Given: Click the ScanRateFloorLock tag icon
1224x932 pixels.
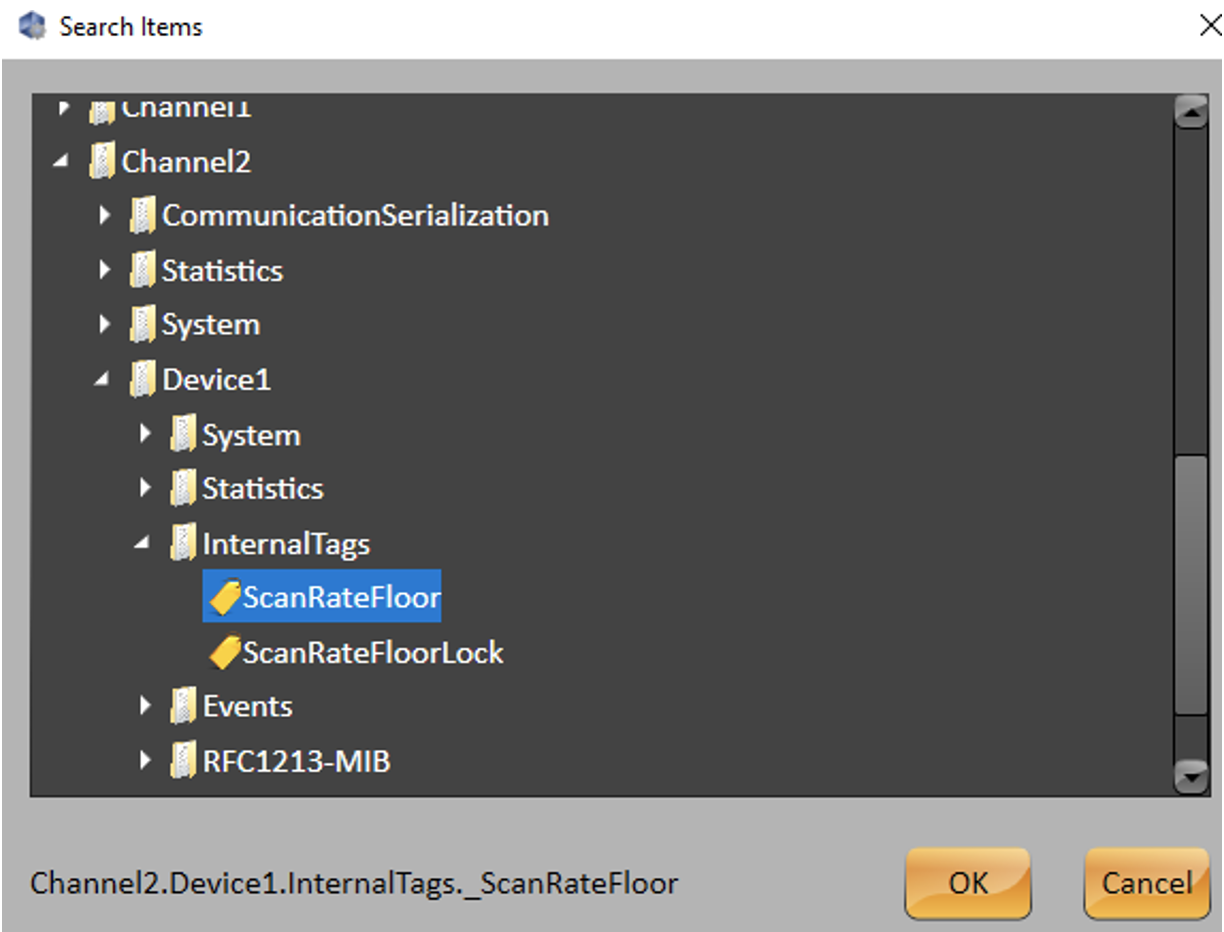Looking at the screenshot, I should (224, 653).
